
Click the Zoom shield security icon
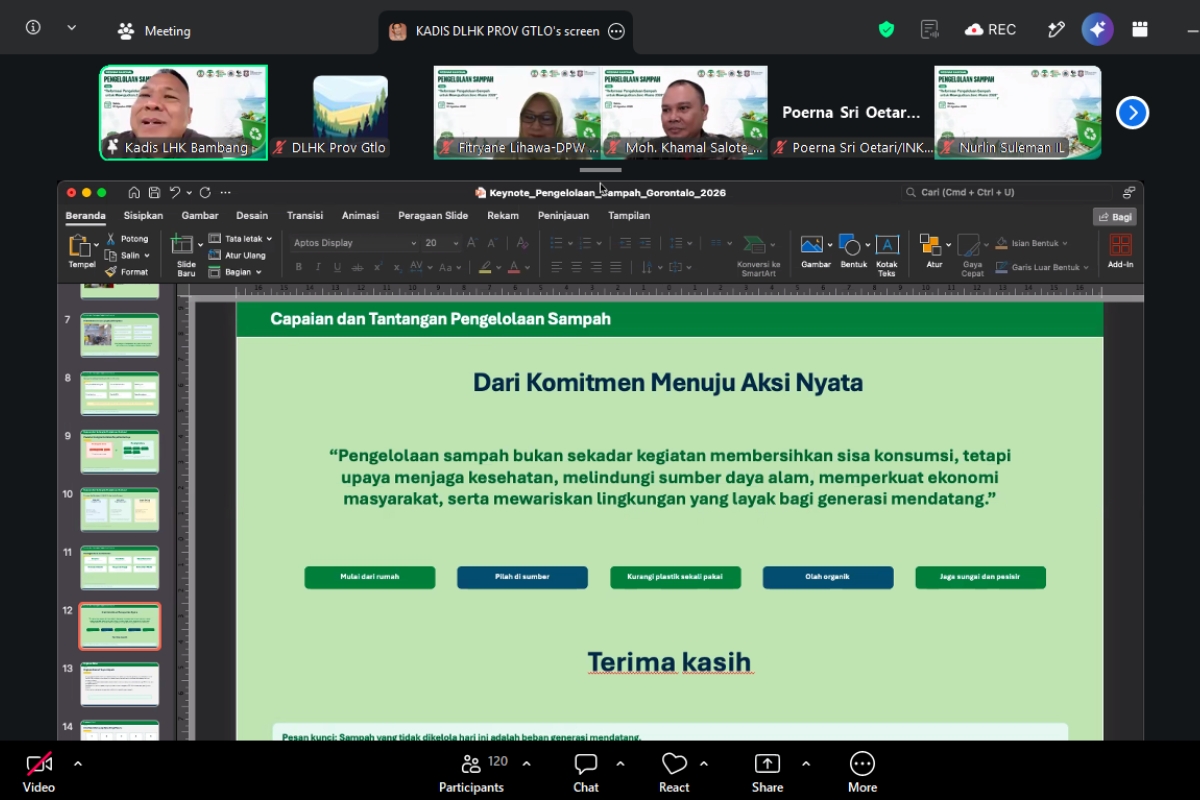click(x=886, y=30)
